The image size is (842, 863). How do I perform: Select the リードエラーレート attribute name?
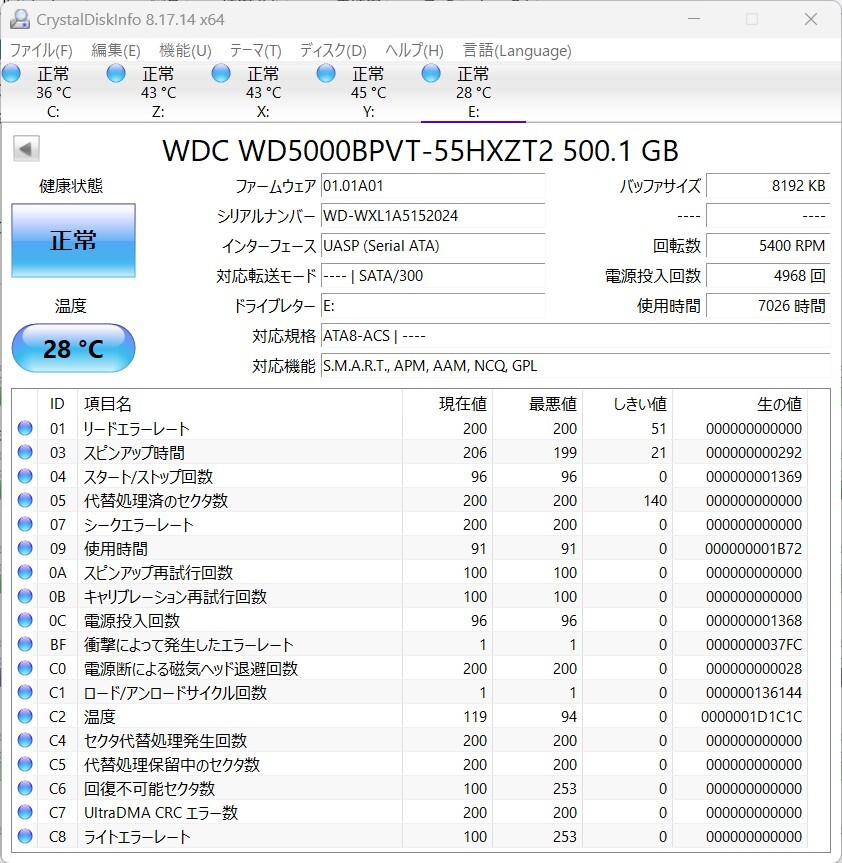(x=136, y=428)
